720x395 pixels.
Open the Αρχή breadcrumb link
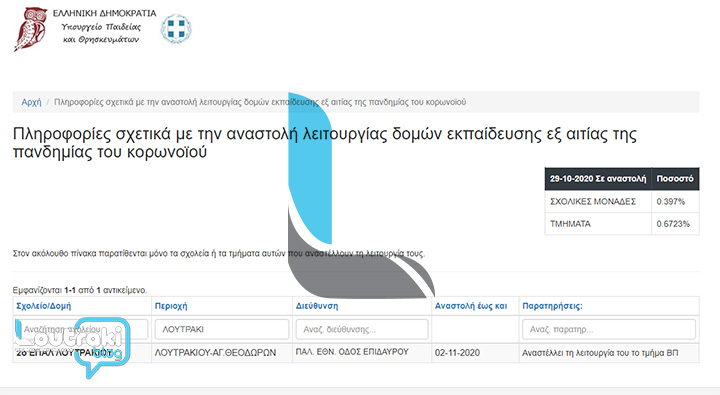tap(31, 102)
